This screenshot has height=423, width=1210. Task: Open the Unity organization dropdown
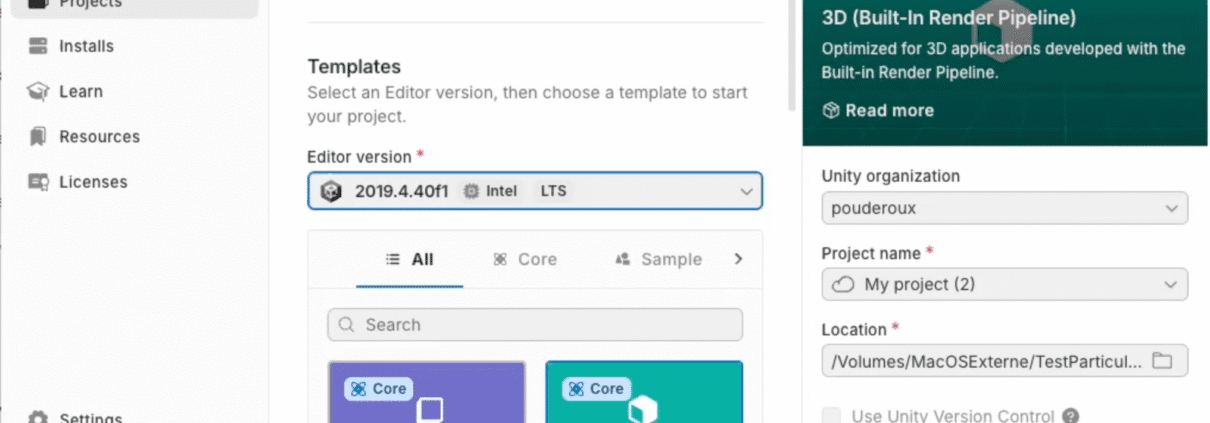(x=1172, y=208)
